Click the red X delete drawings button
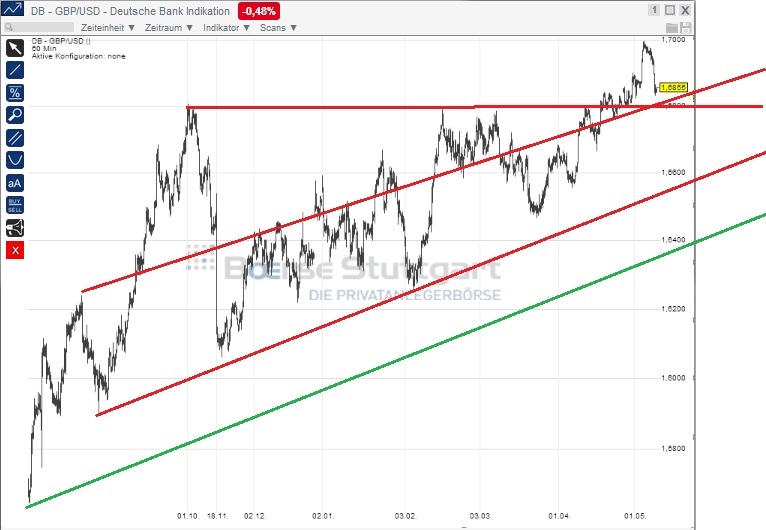766x530 pixels. [x=15, y=251]
